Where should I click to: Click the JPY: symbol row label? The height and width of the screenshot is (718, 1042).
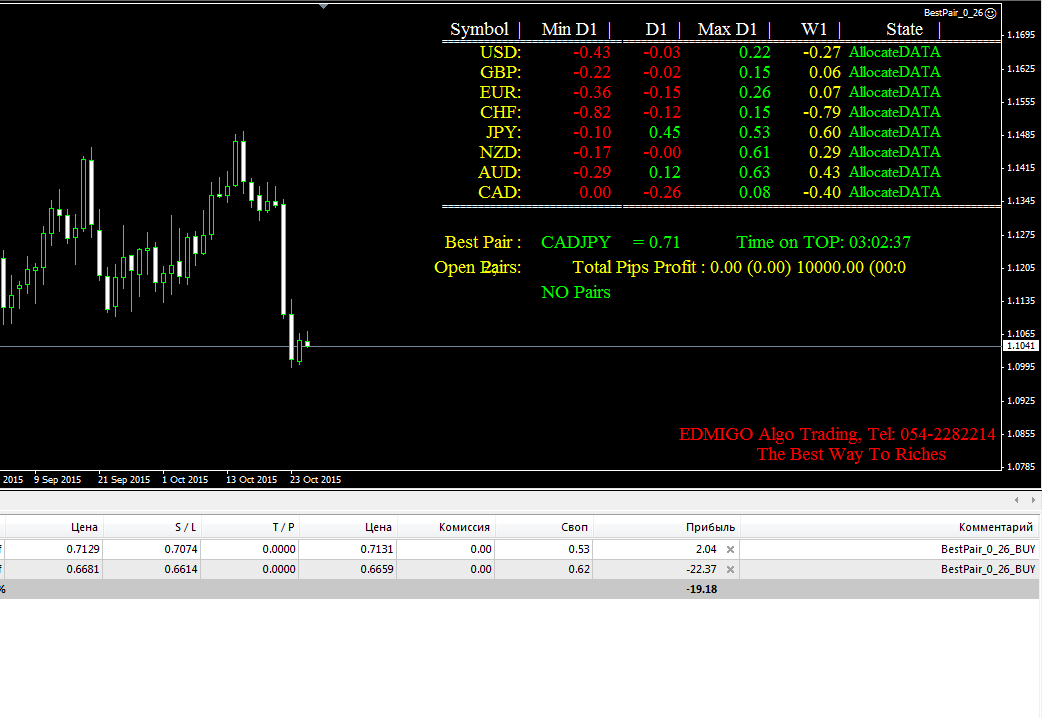tap(503, 132)
